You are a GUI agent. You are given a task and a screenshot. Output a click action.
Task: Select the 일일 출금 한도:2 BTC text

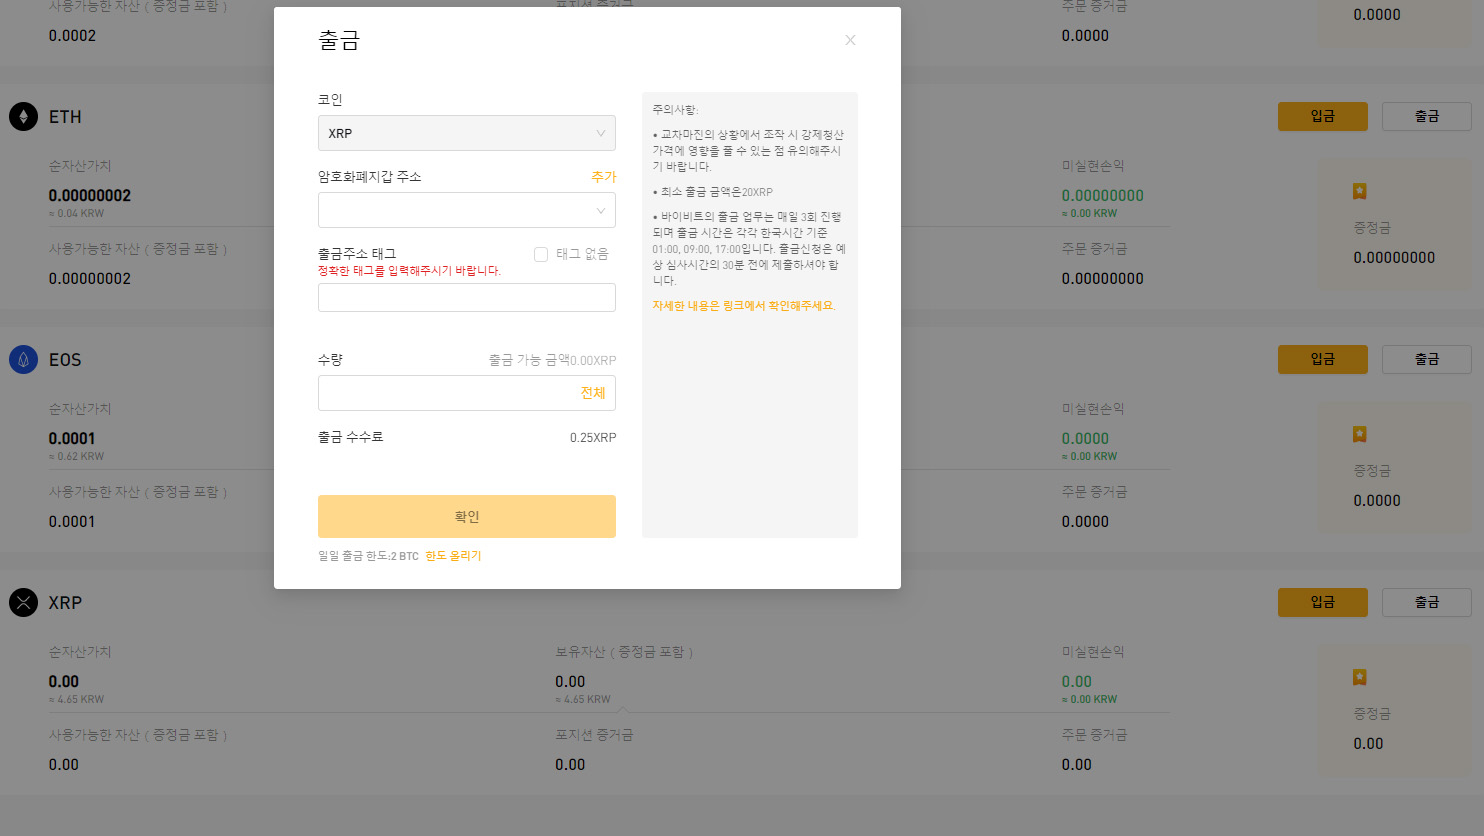pyautogui.click(x=368, y=556)
